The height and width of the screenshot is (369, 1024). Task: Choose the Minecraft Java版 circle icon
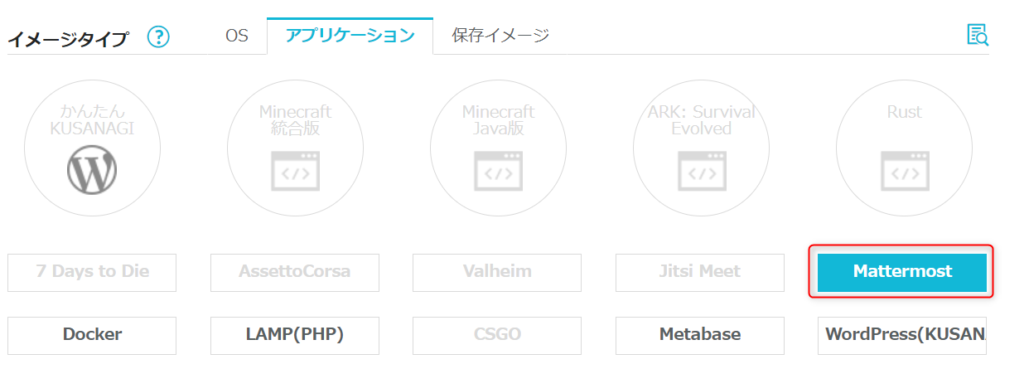(498, 148)
